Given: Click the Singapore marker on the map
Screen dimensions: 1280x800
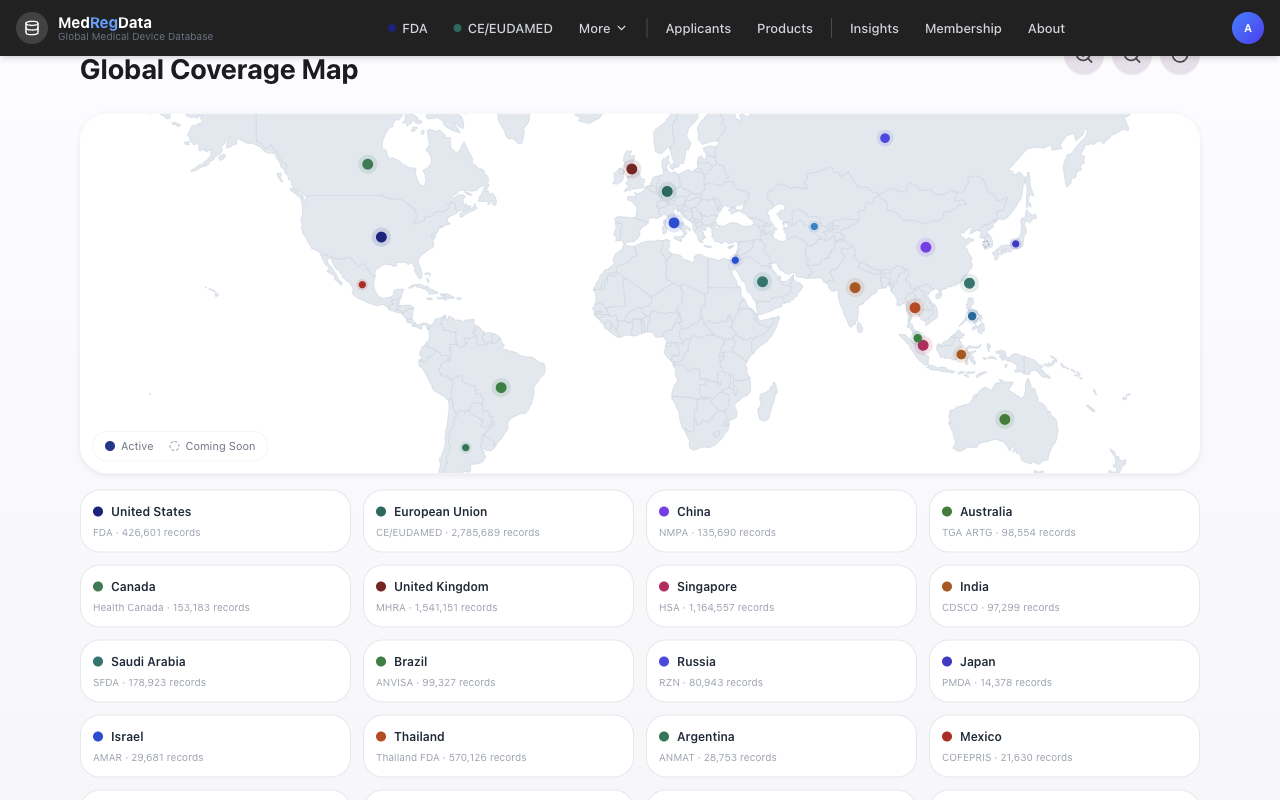Looking at the screenshot, I should [924, 346].
